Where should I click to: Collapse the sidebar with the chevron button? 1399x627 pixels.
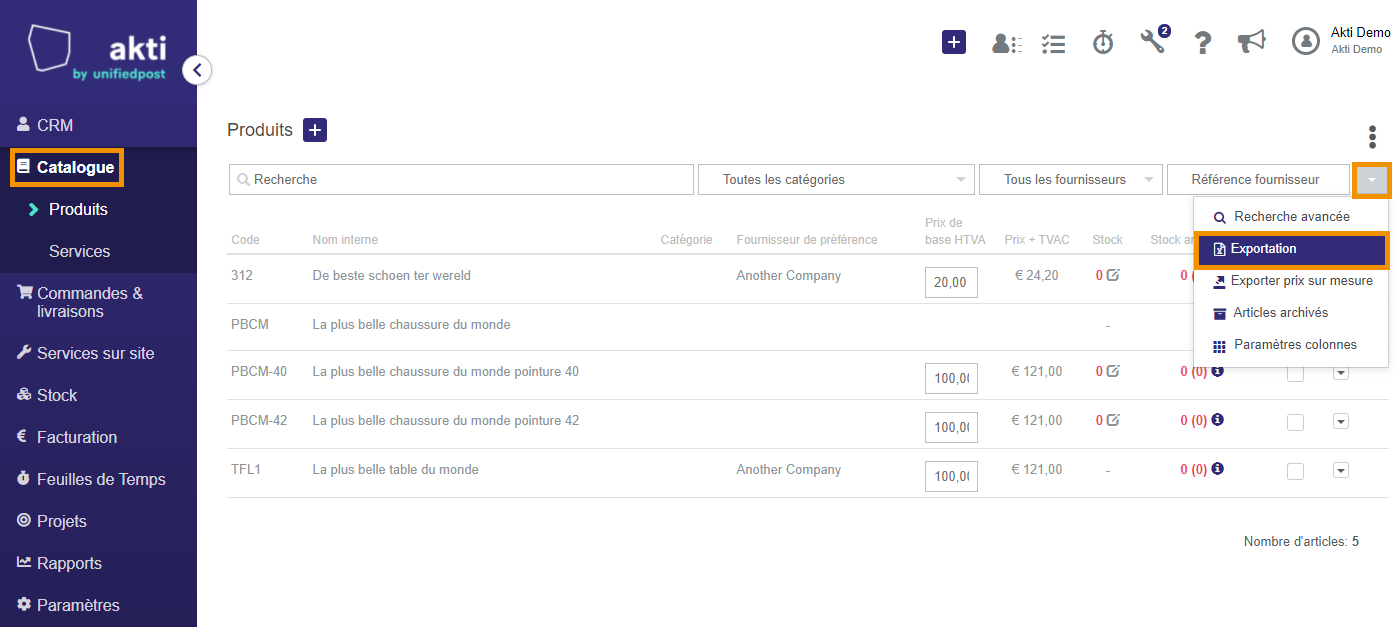(x=197, y=70)
